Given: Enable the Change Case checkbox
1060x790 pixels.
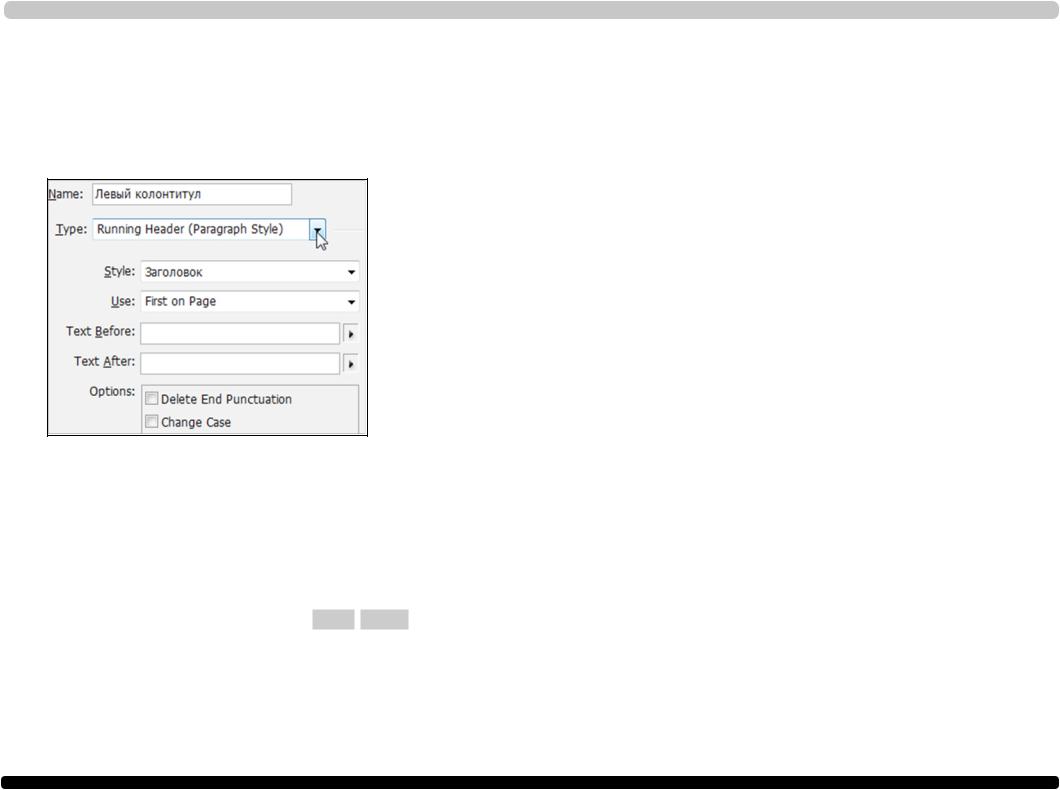Looking at the screenshot, I should pyautogui.click(x=151, y=422).
